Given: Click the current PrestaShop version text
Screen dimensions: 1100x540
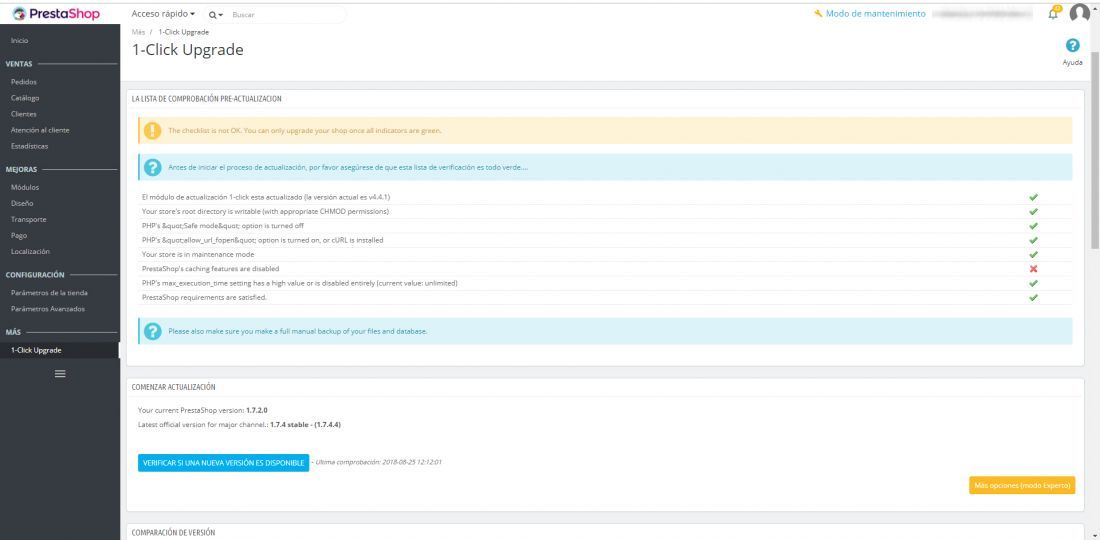Looking at the screenshot, I should point(203,410).
